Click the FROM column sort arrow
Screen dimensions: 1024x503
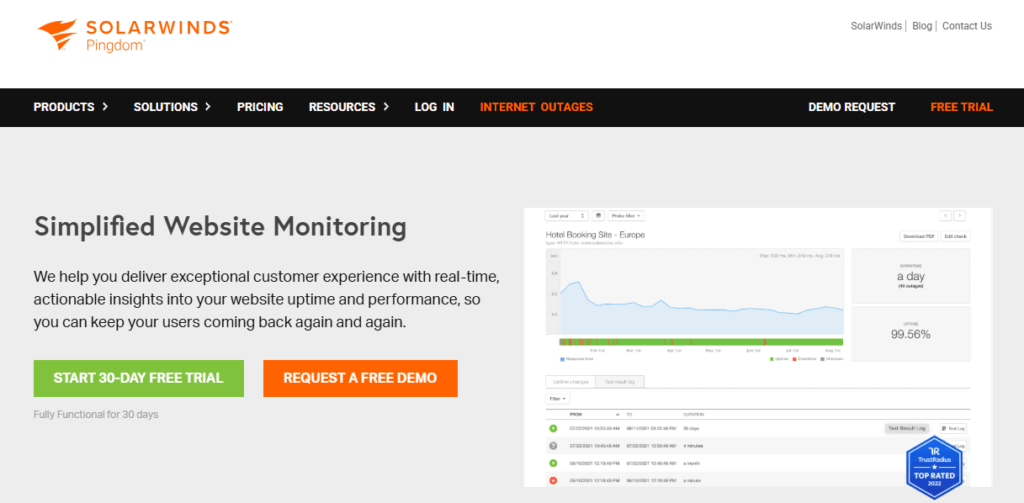pyautogui.click(x=617, y=415)
